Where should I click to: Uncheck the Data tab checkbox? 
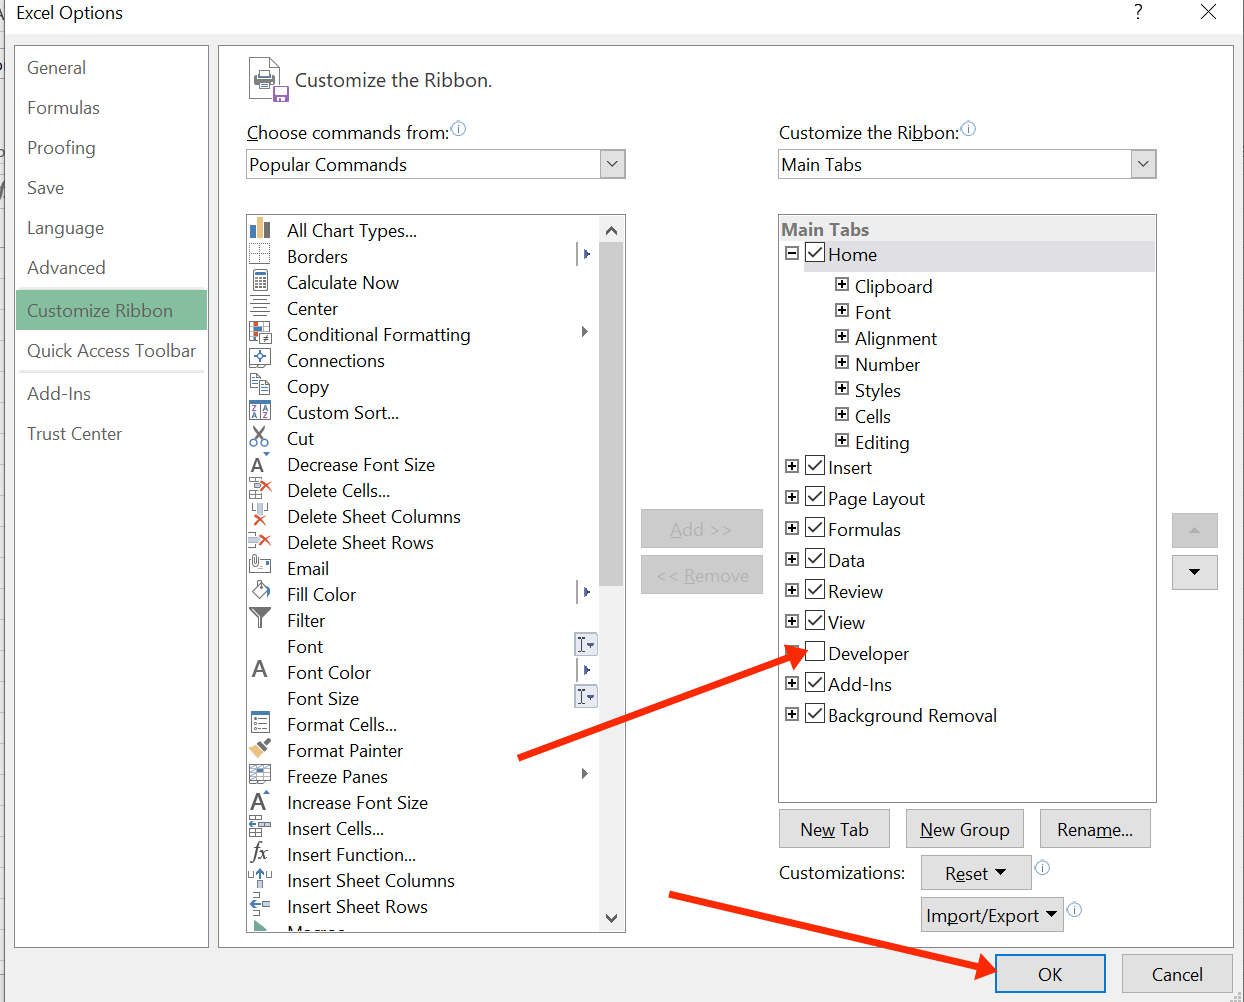click(x=815, y=559)
